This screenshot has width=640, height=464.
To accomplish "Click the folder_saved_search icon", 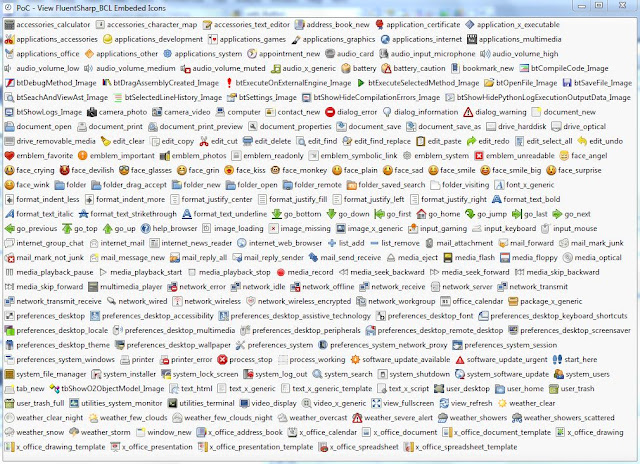I will coord(351,185).
